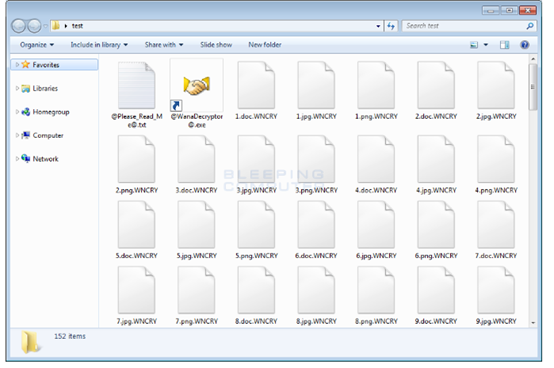Click the test breadcrumb in address bar

(x=77, y=26)
